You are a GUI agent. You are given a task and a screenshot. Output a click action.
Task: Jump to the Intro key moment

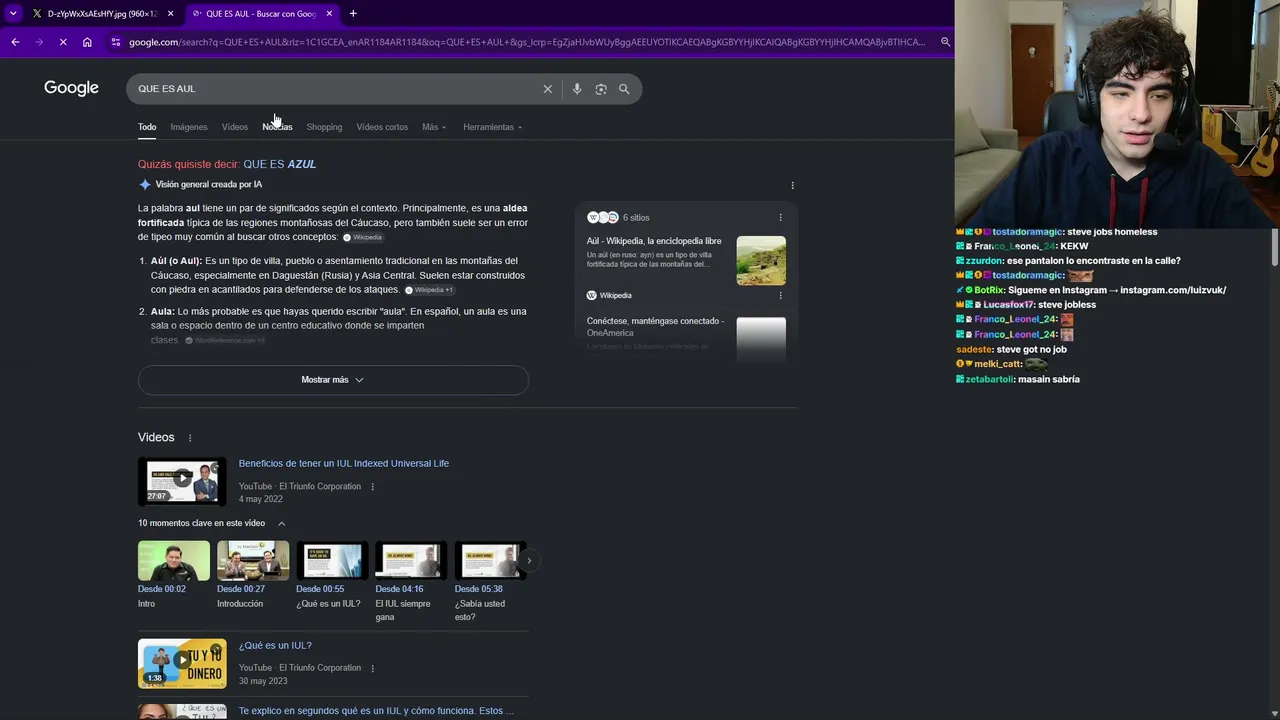pos(174,576)
